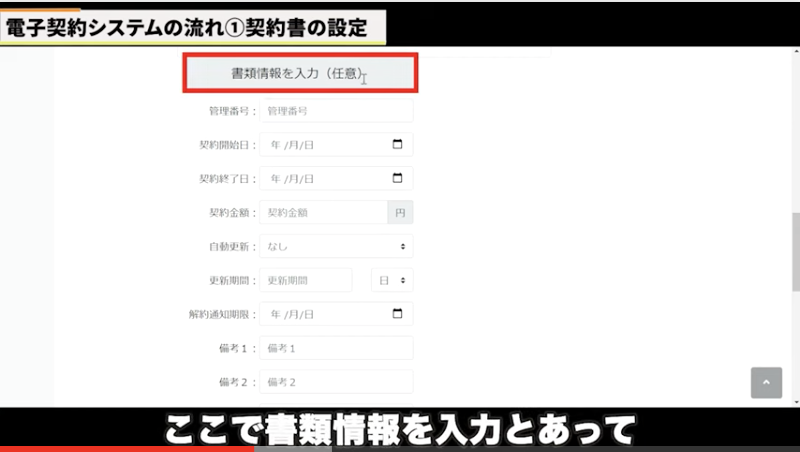Open the 日 unit dropdown beside 更新期間
This screenshot has height=452, width=800.
click(391, 280)
